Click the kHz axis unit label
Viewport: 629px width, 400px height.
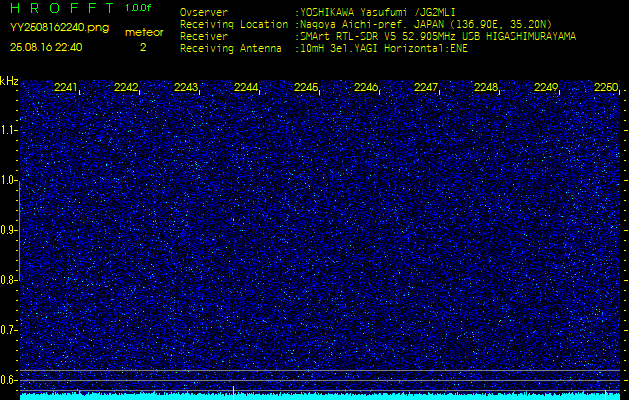tap(9, 81)
